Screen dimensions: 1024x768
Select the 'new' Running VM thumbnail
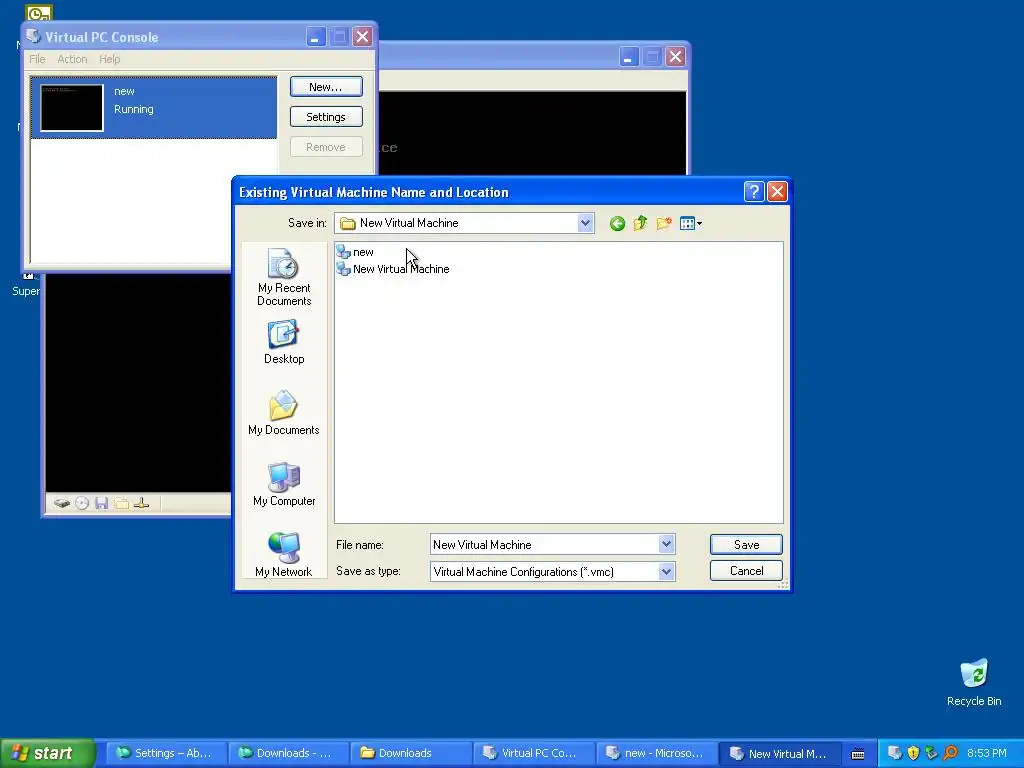tap(72, 108)
